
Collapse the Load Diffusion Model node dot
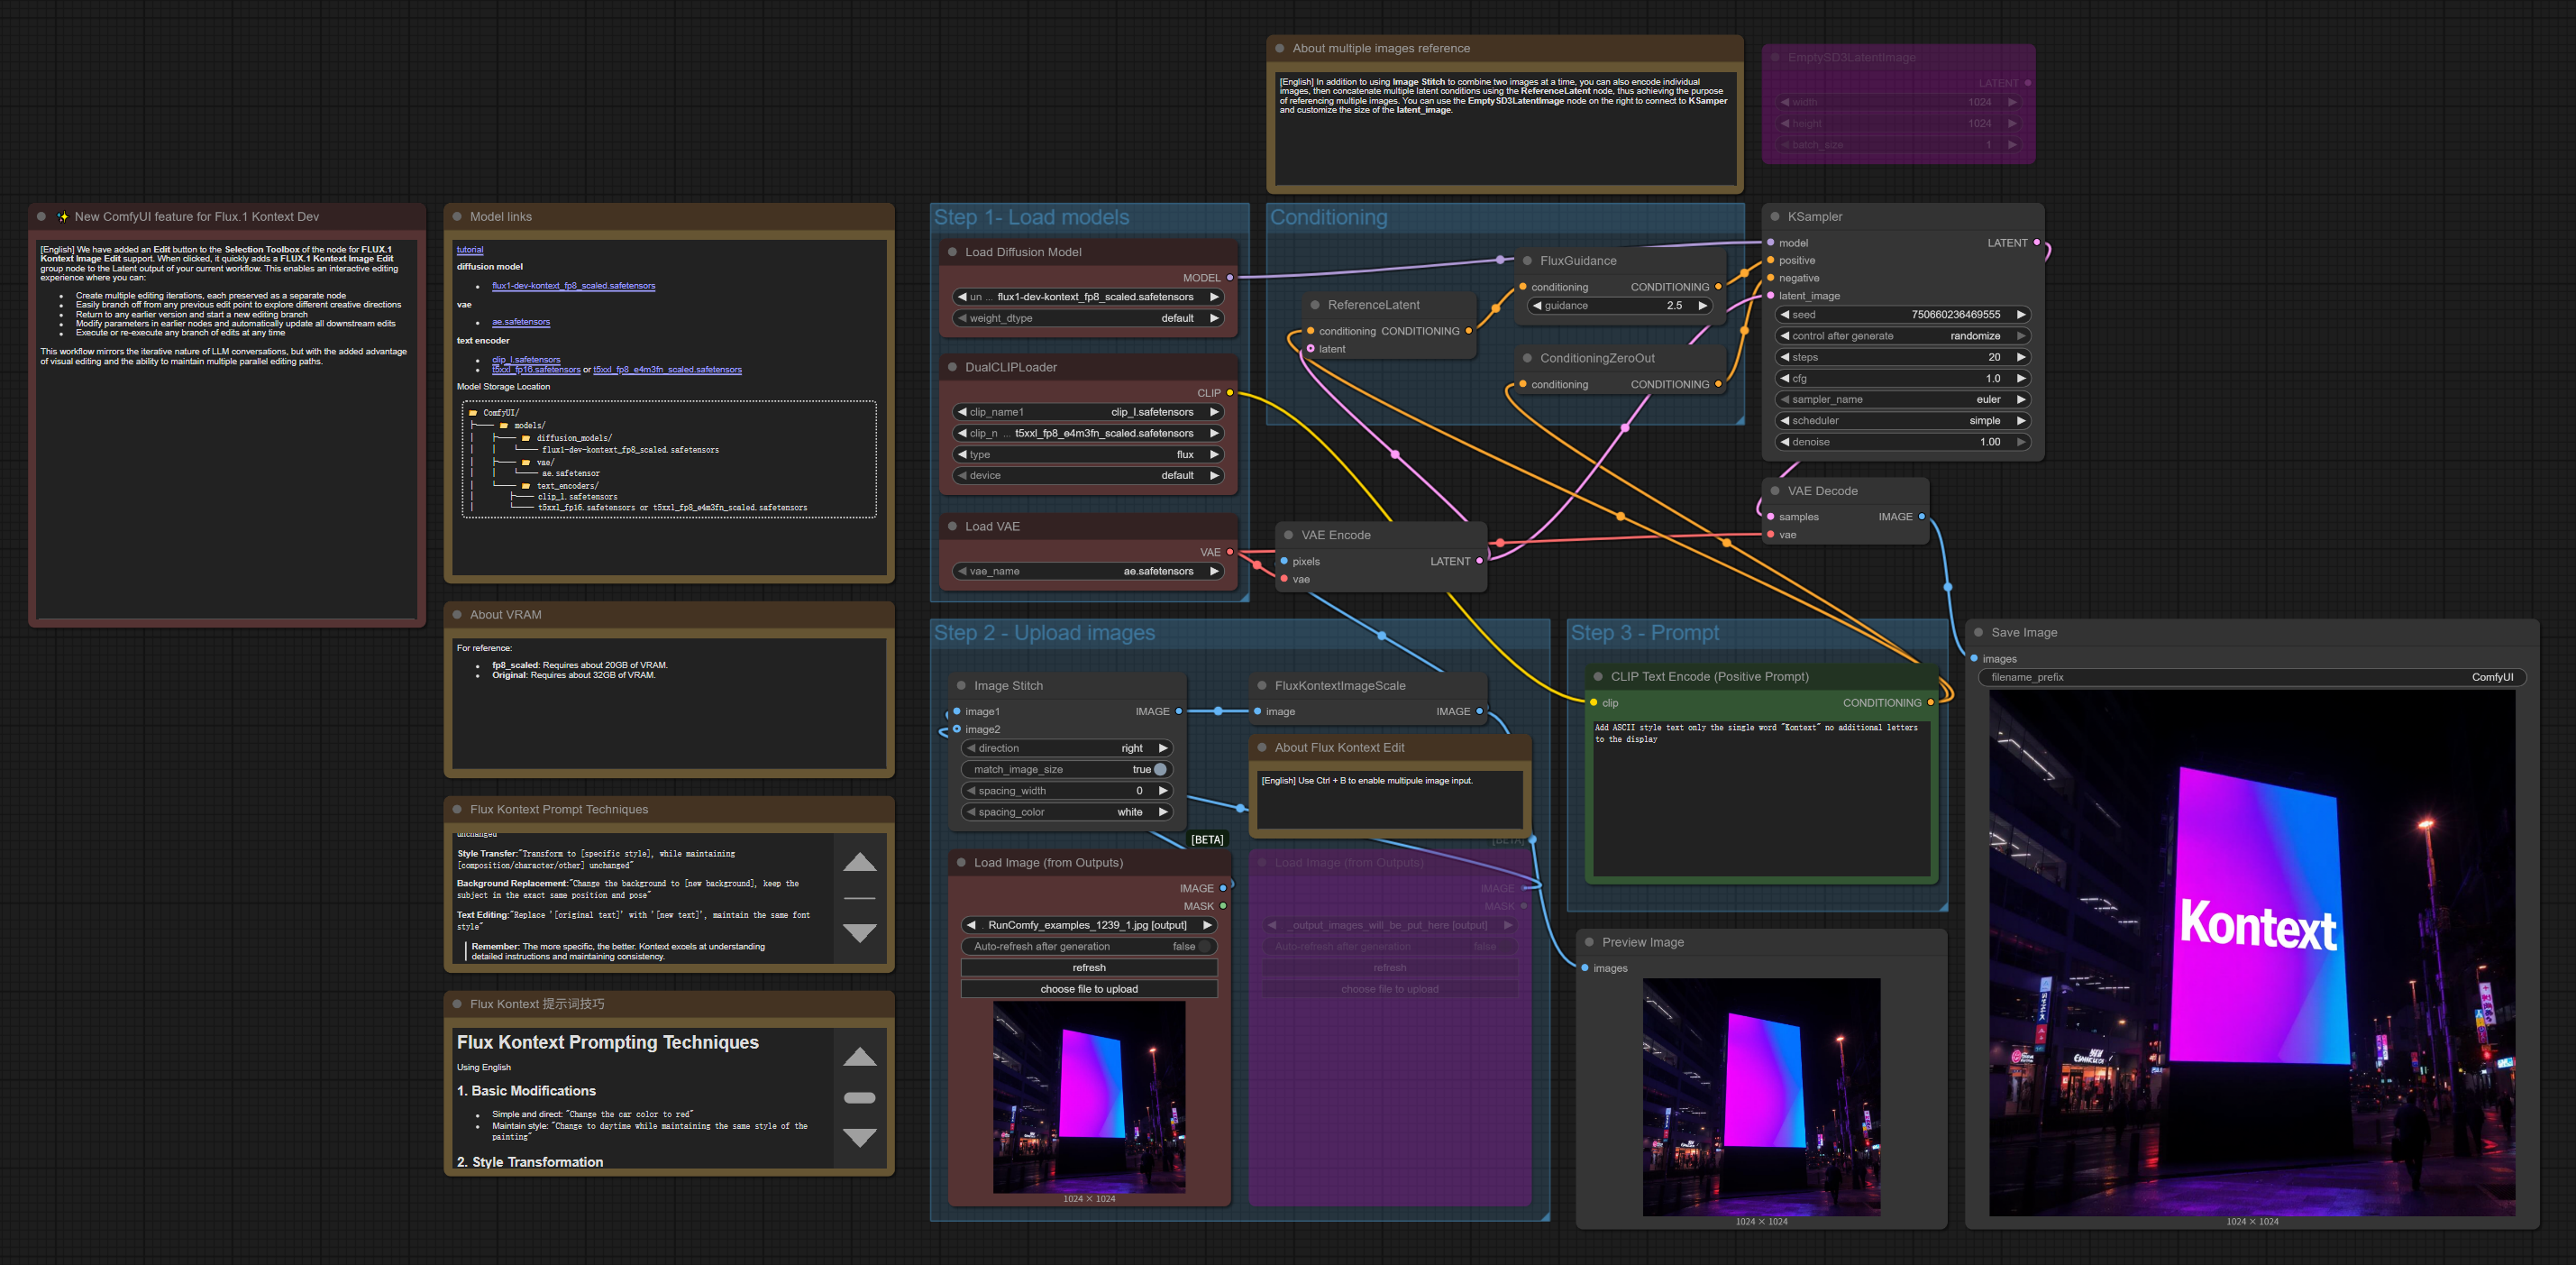pos(953,252)
